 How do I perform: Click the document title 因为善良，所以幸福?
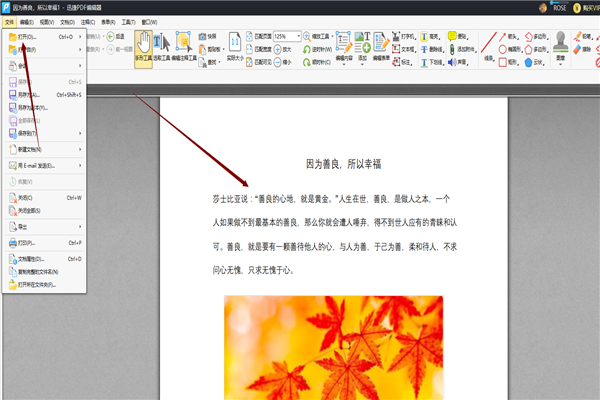tap(343, 164)
